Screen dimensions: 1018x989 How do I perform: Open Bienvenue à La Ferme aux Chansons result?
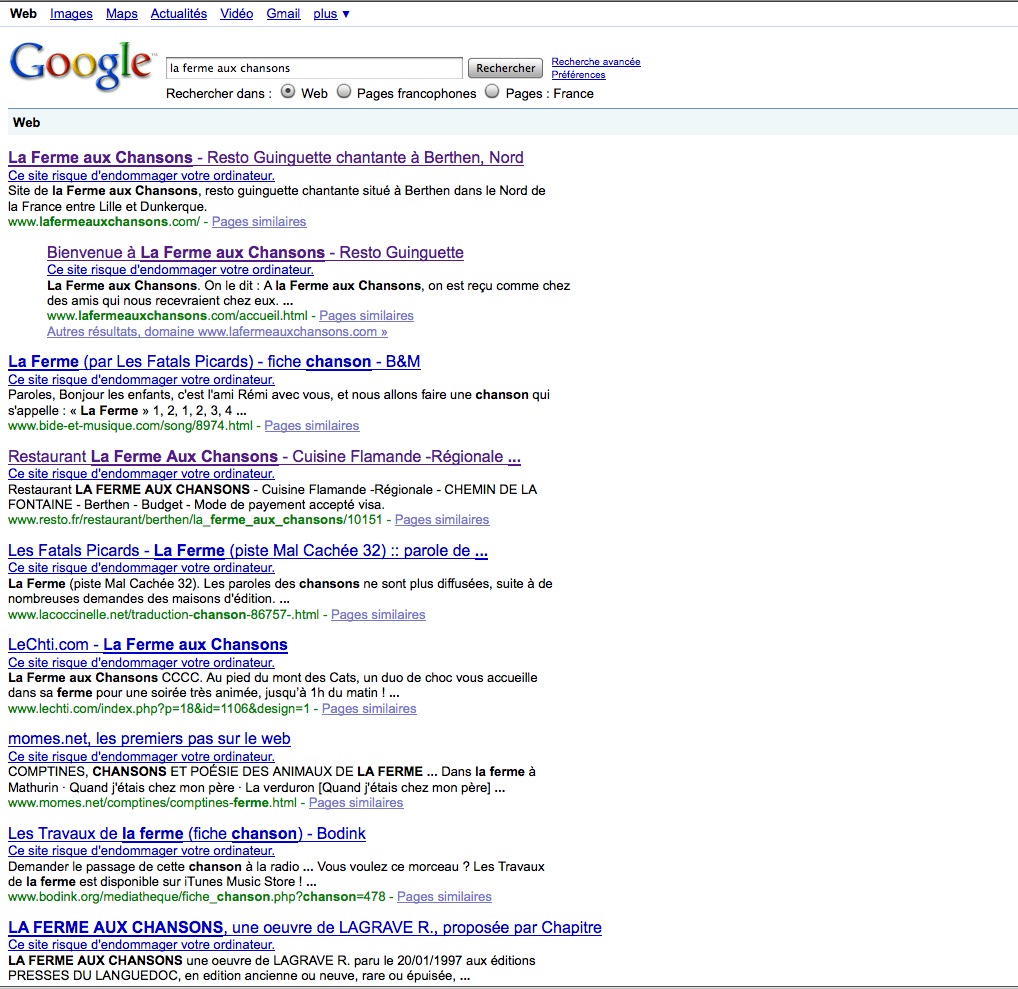point(255,253)
